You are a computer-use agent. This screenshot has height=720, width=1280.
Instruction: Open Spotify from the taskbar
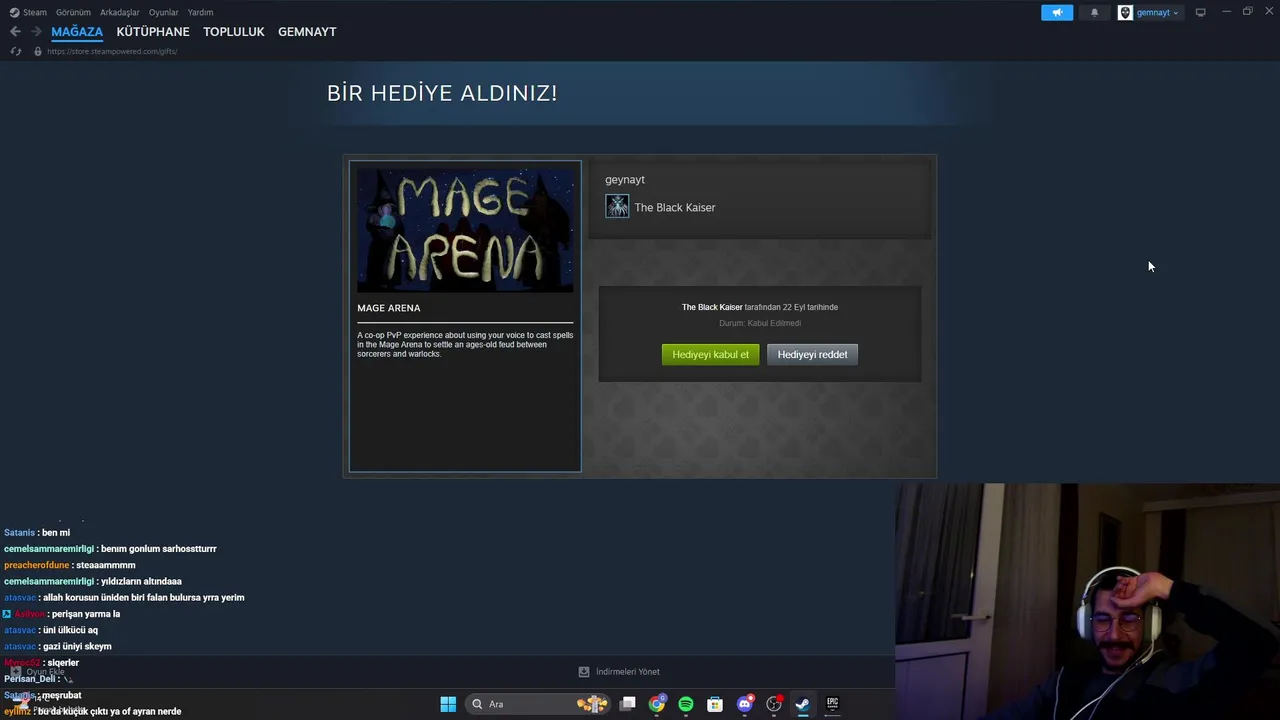click(x=686, y=704)
